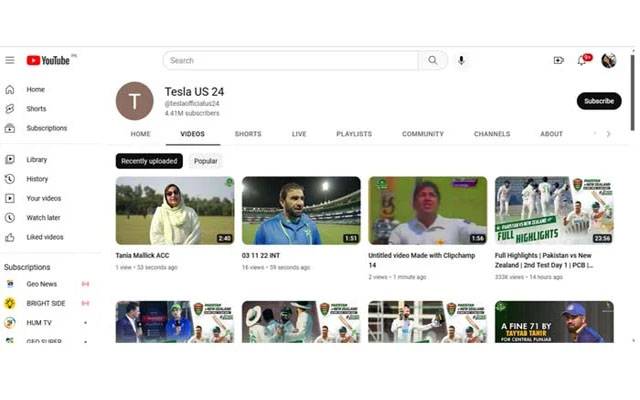Click the live indicator beside Geo News
This screenshot has height=400, width=640.
click(85, 284)
